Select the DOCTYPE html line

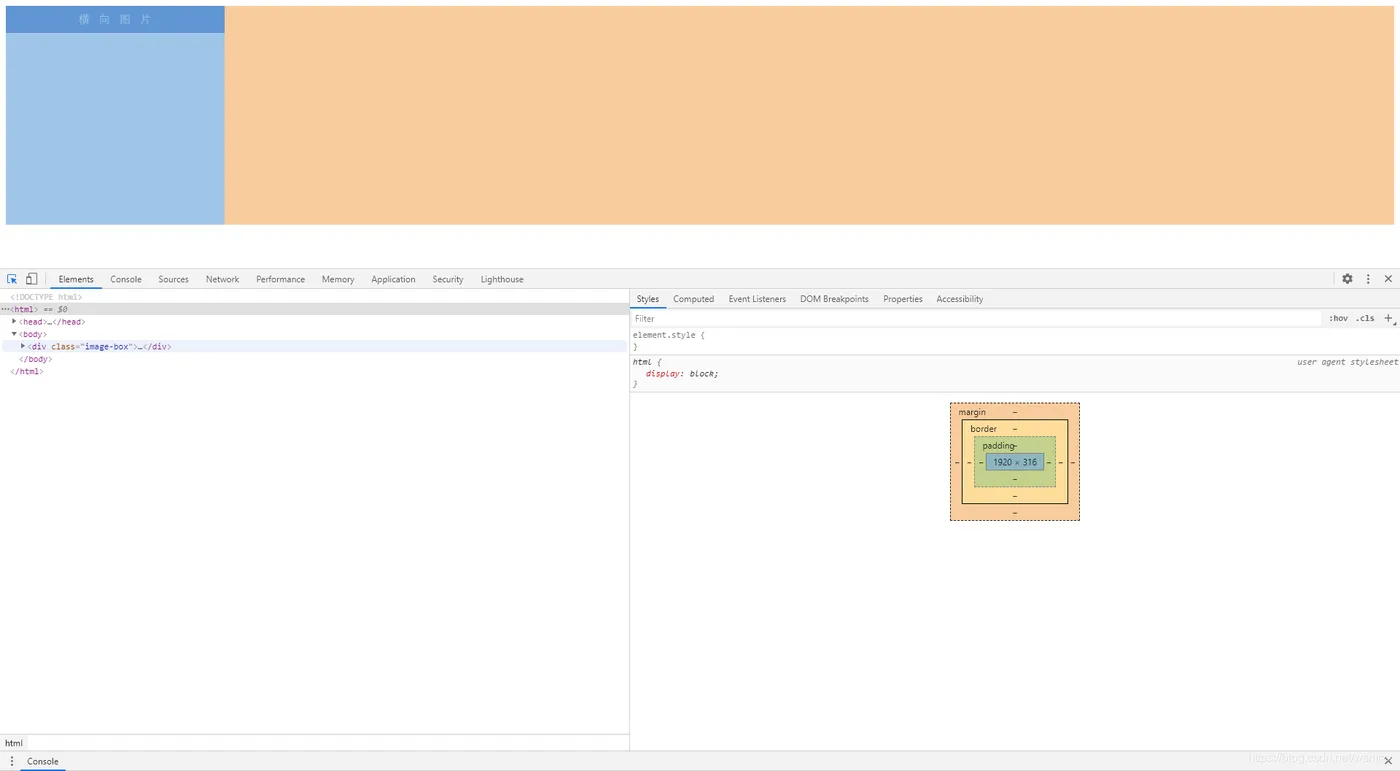point(46,297)
